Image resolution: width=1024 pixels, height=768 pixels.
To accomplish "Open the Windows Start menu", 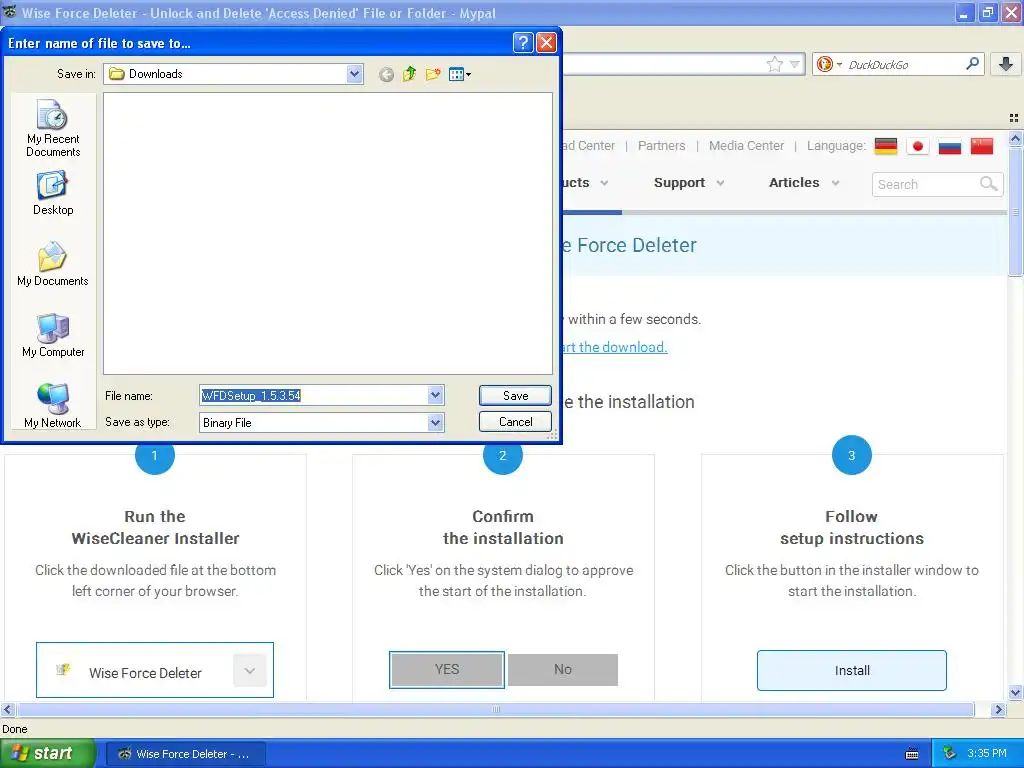I will coord(47,754).
